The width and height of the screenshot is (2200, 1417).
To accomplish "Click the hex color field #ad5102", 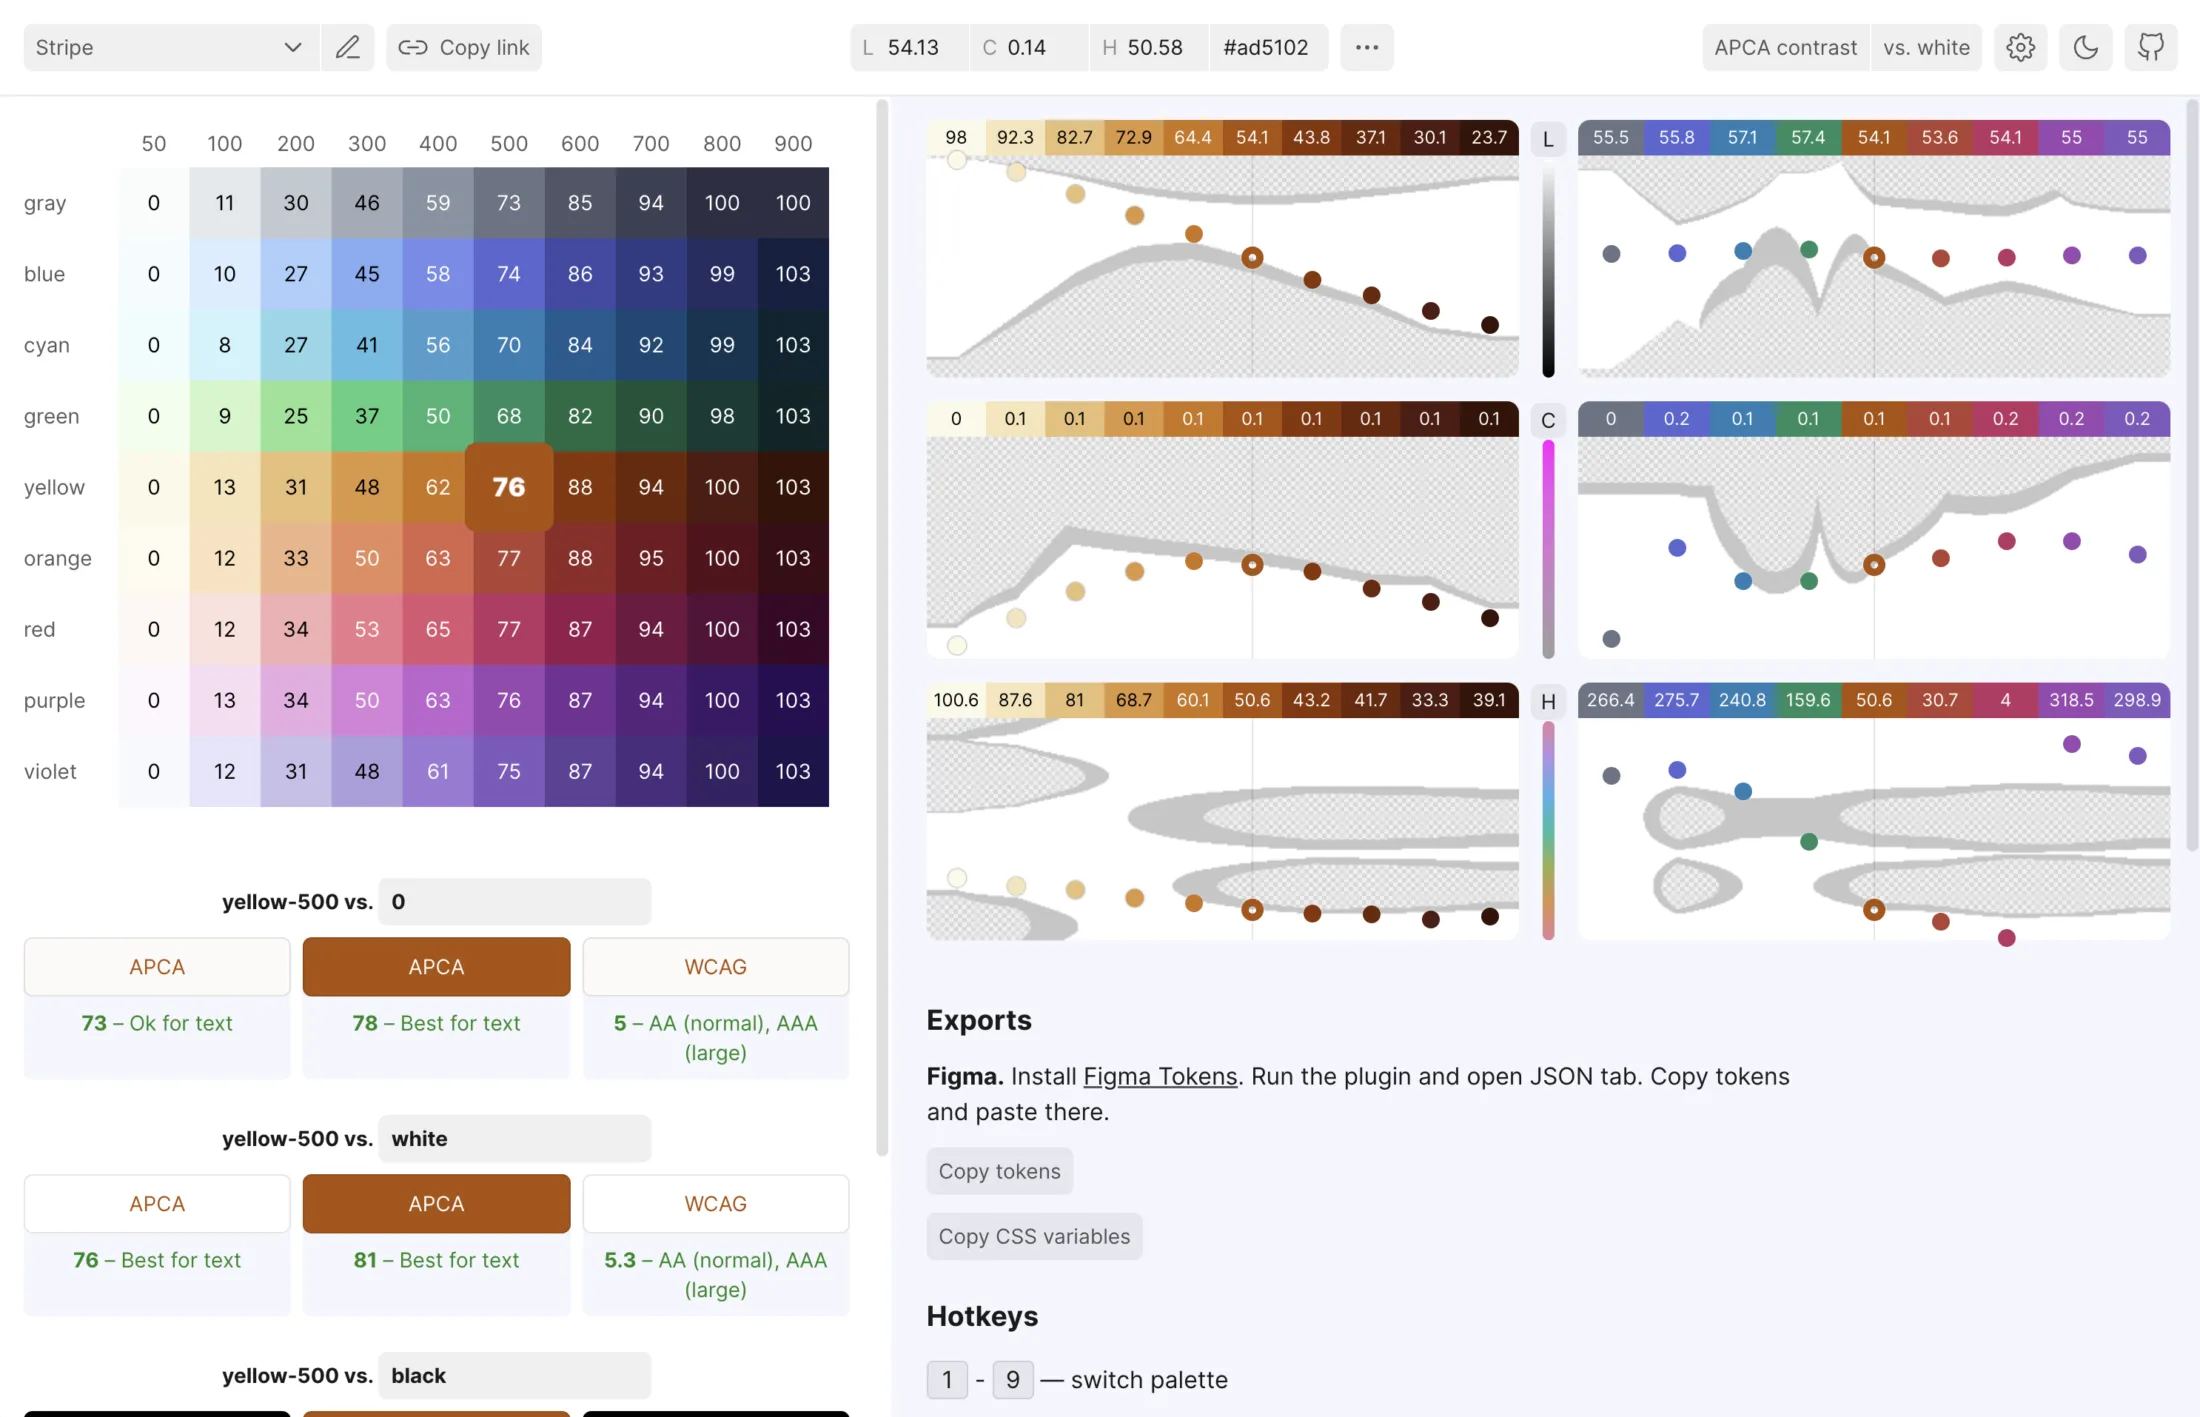I will pyautogui.click(x=1266, y=47).
